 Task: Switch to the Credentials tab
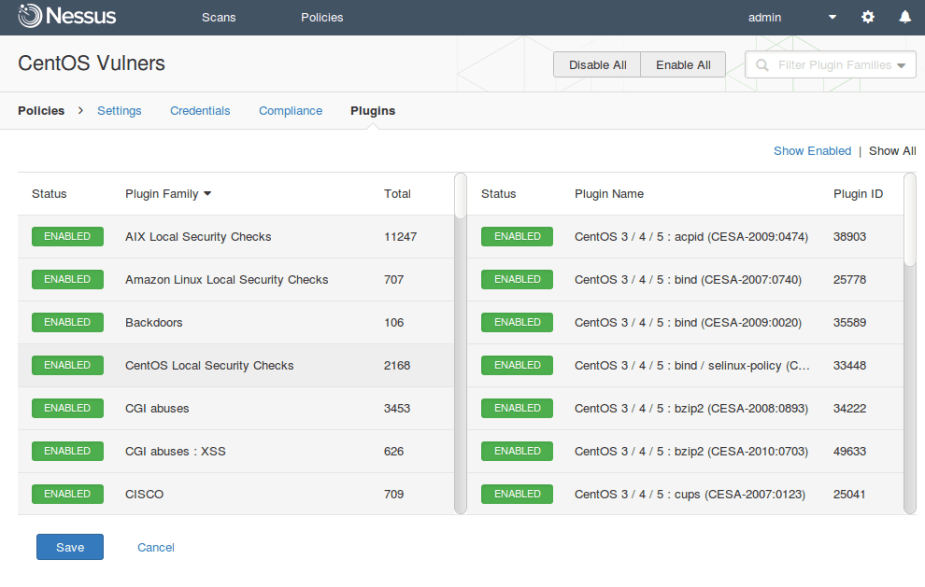click(x=200, y=111)
